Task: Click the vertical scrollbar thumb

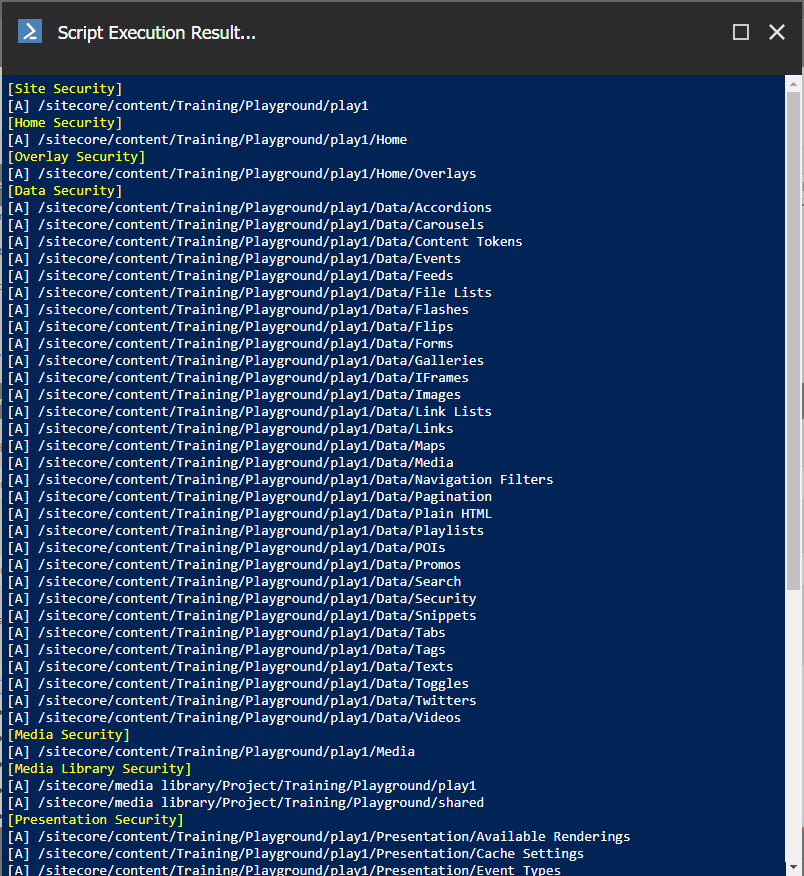Action: point(793,340)
